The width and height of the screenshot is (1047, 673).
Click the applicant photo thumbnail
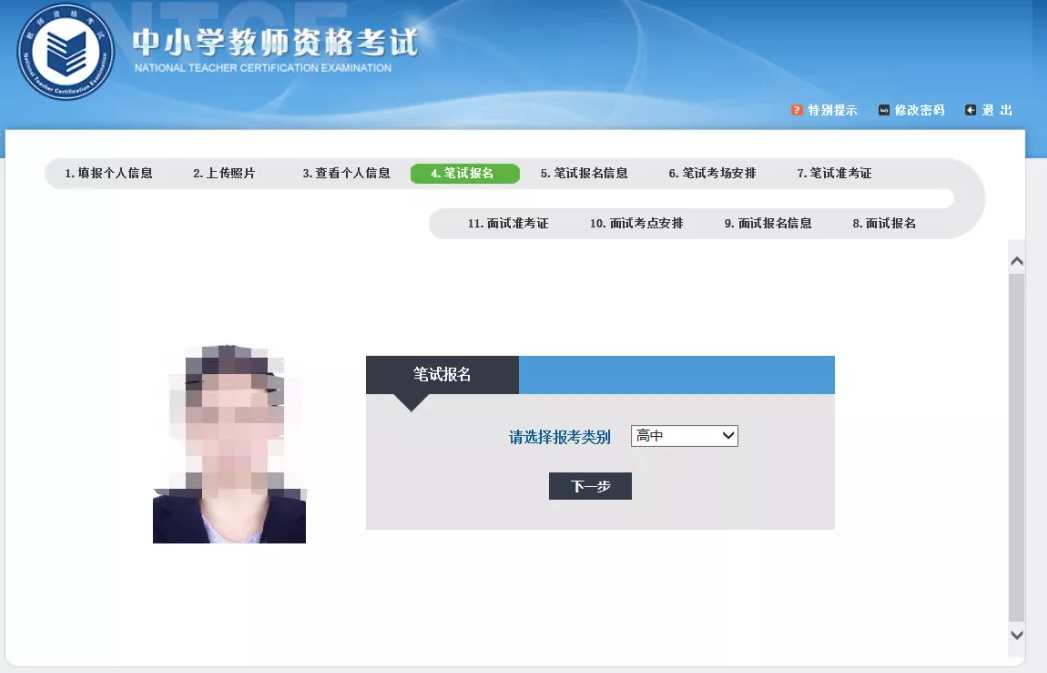coord(229,445)
